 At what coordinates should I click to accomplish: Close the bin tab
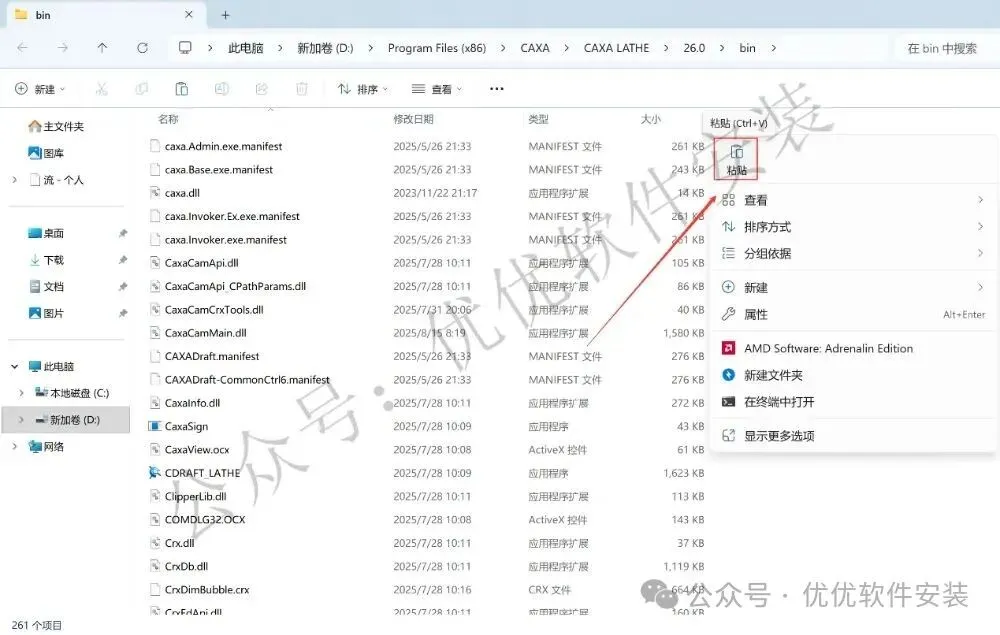189,14
